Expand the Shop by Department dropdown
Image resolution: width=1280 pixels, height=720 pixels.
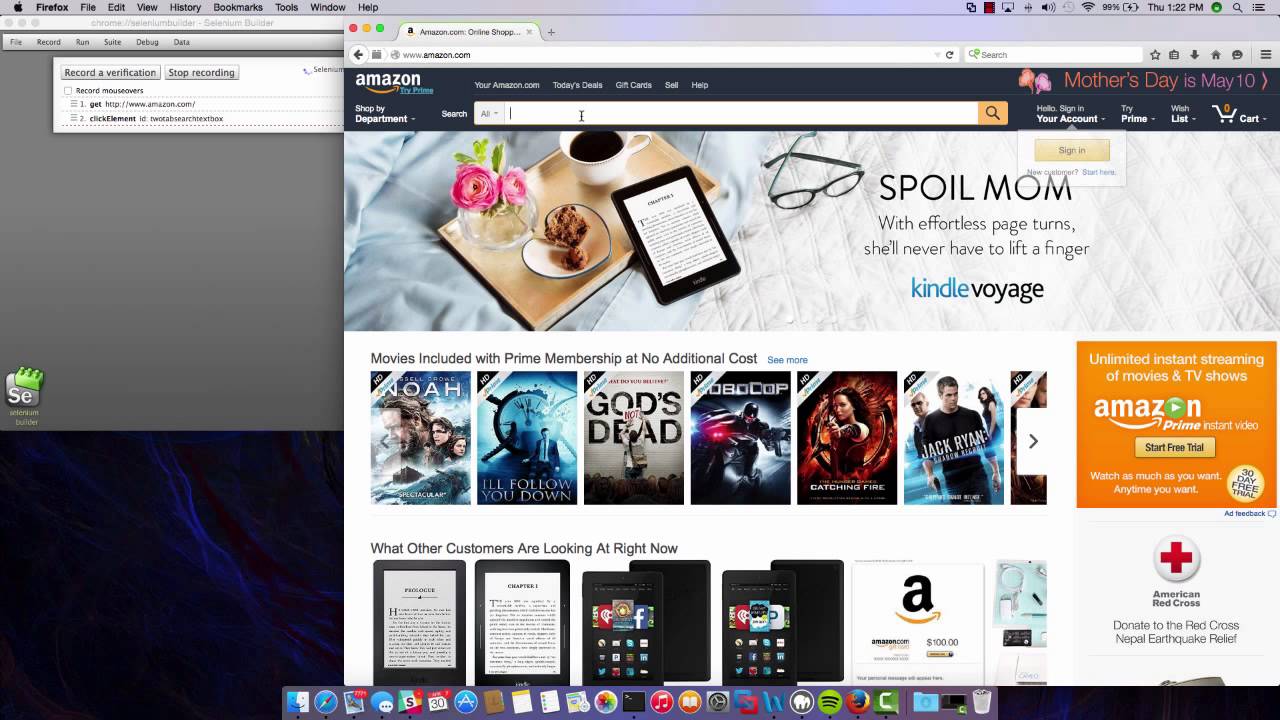click(x=385, y=114)
